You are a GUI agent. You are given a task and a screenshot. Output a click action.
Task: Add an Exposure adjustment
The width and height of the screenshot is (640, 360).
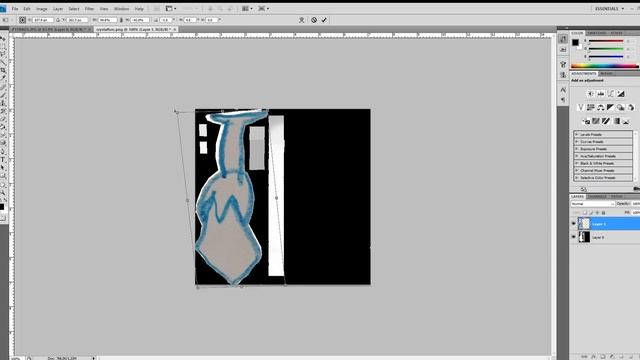click(x=621, y=94)
